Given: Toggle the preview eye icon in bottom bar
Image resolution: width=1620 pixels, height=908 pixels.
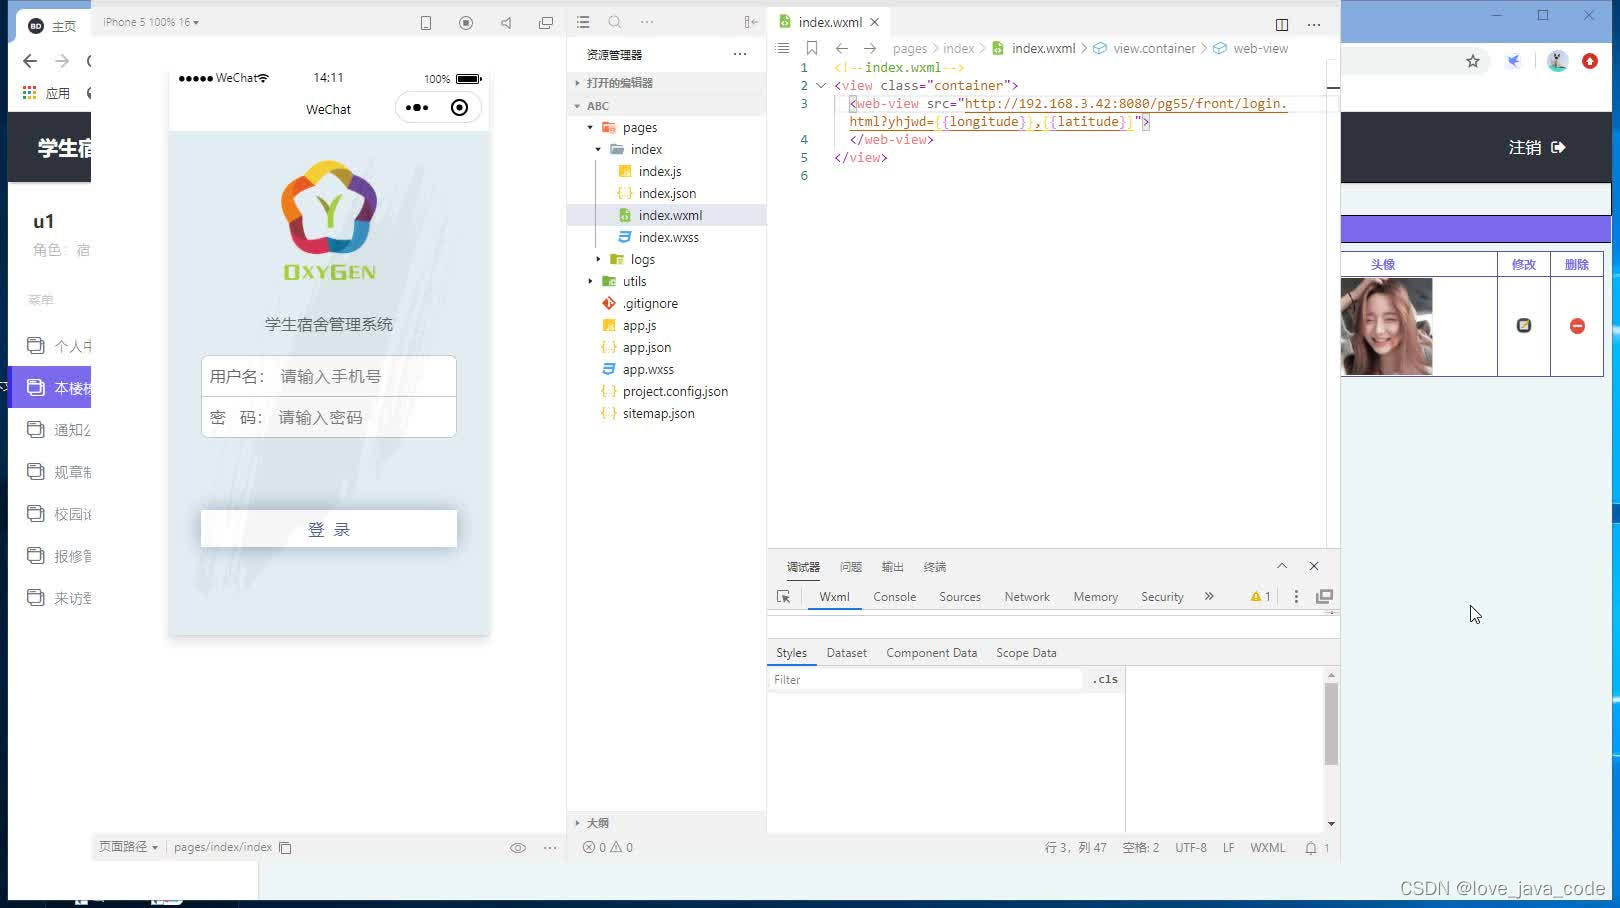Looking at the screenshot, I should coord(518,848).
